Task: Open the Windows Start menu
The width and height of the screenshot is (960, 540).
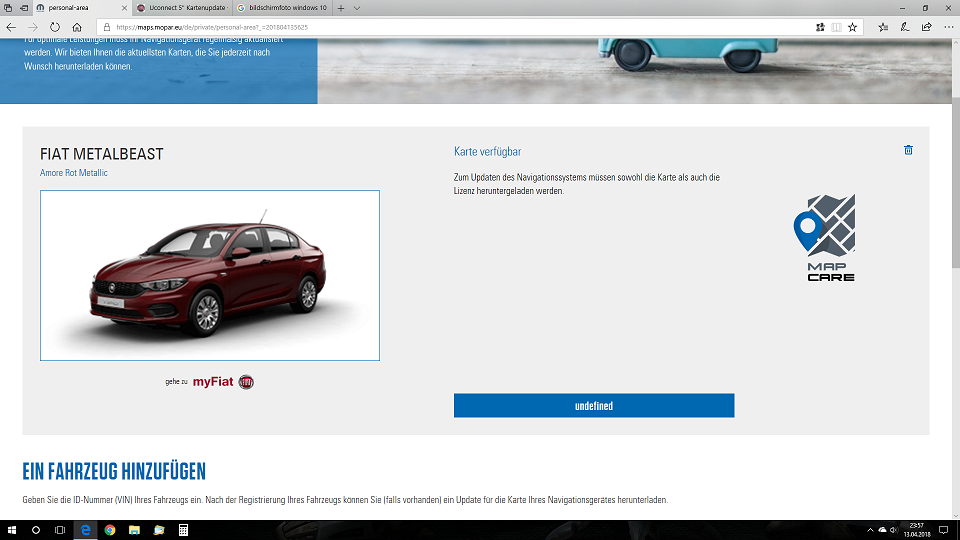Action: [12, 529]
